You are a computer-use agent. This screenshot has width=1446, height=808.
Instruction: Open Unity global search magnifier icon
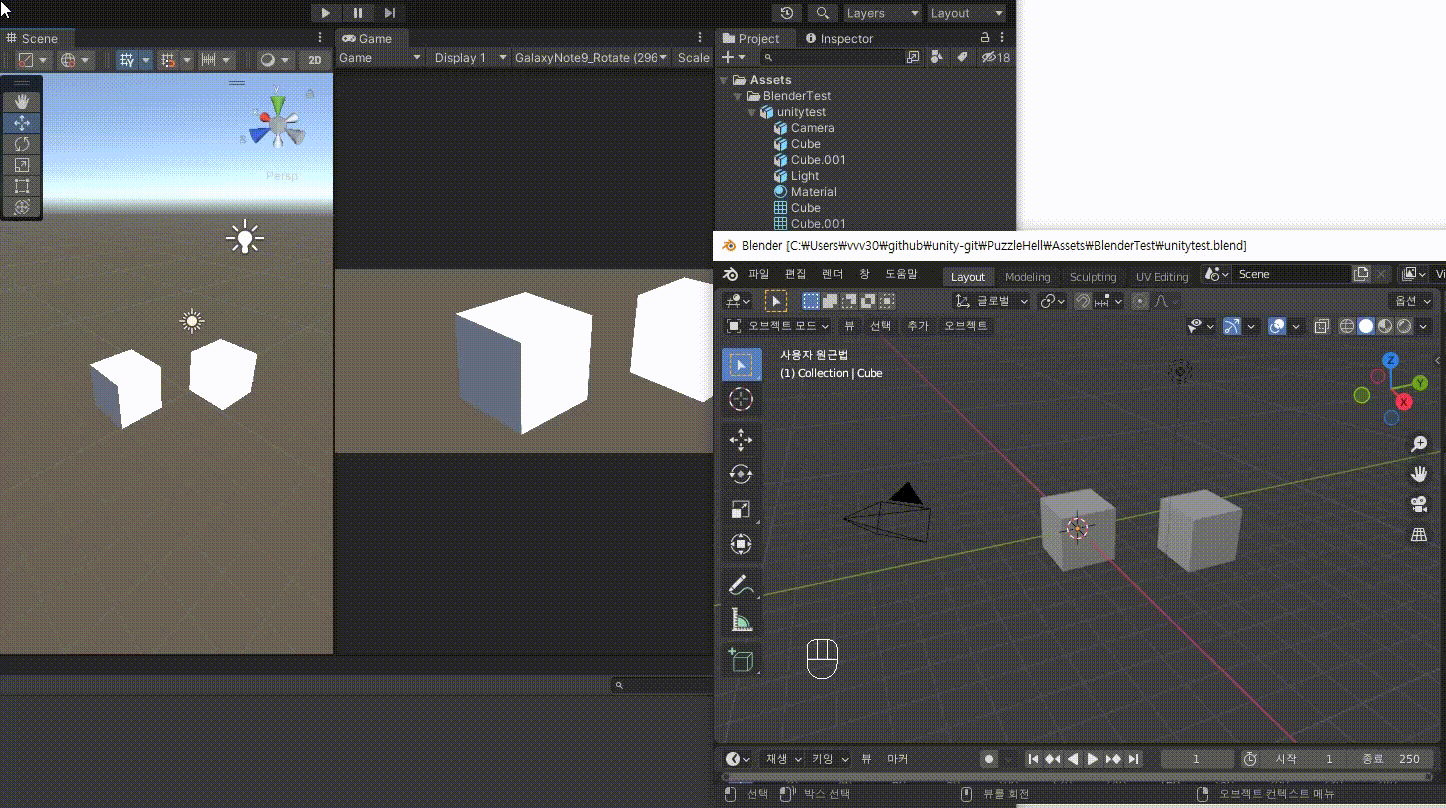tap(822, 13)
